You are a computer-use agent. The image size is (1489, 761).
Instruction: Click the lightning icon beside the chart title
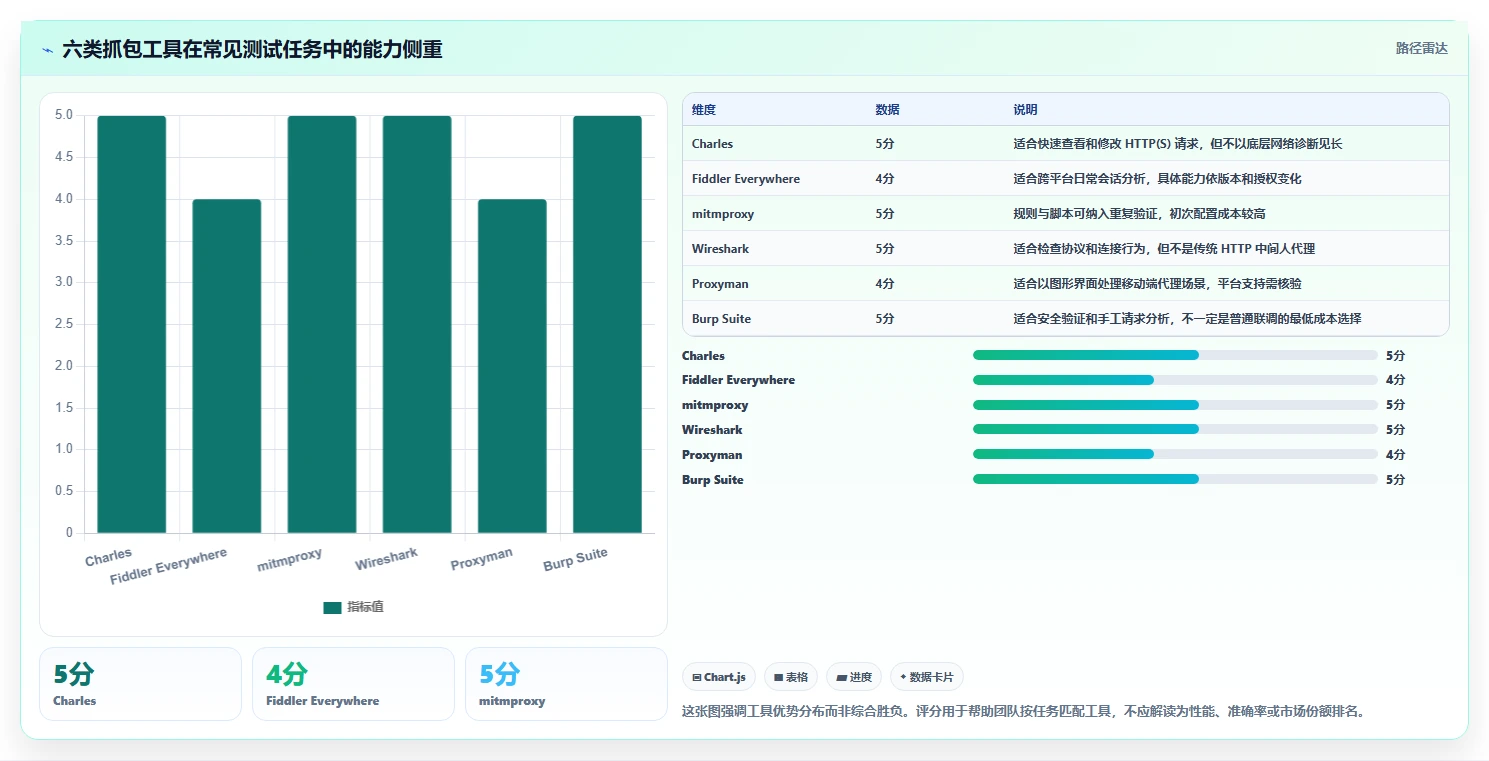[x=48, y=50]
